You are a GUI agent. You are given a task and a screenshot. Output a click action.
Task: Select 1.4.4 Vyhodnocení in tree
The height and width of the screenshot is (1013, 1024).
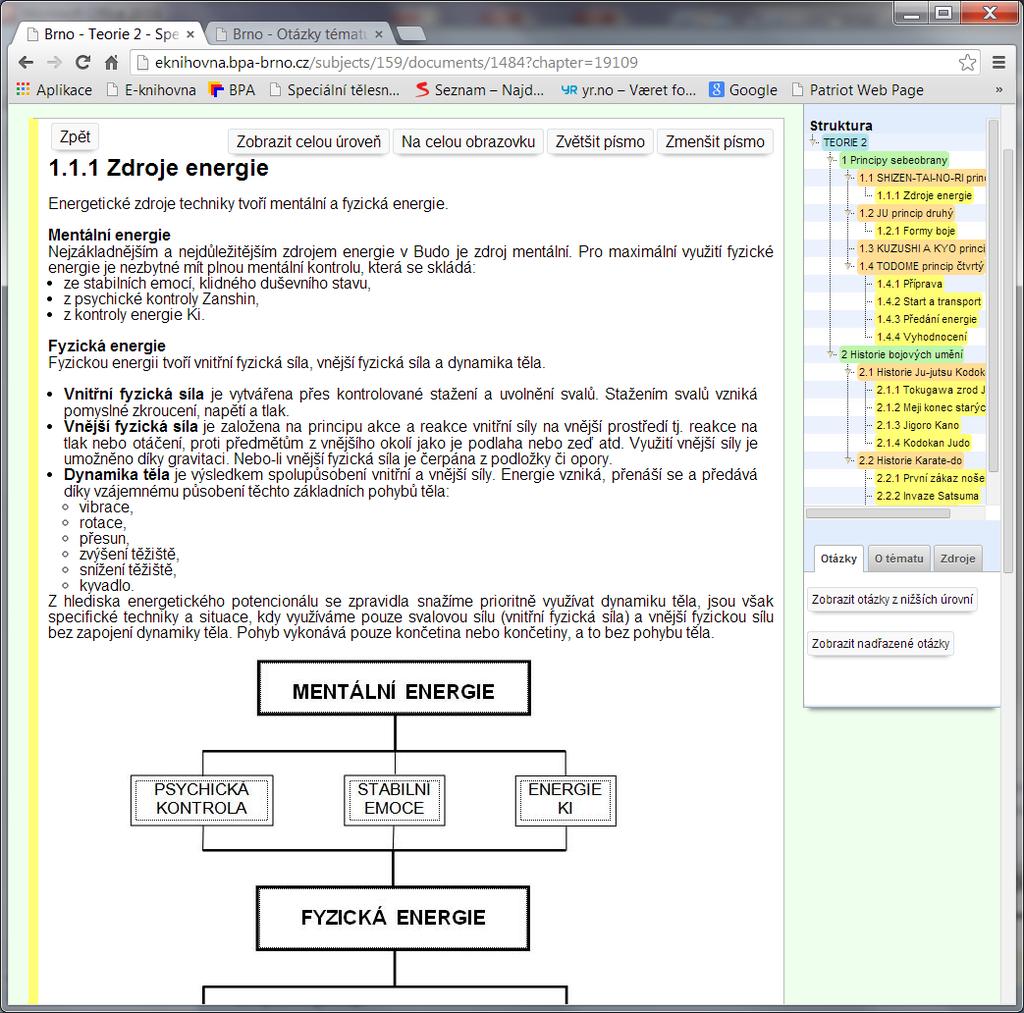tap(921, 336)
